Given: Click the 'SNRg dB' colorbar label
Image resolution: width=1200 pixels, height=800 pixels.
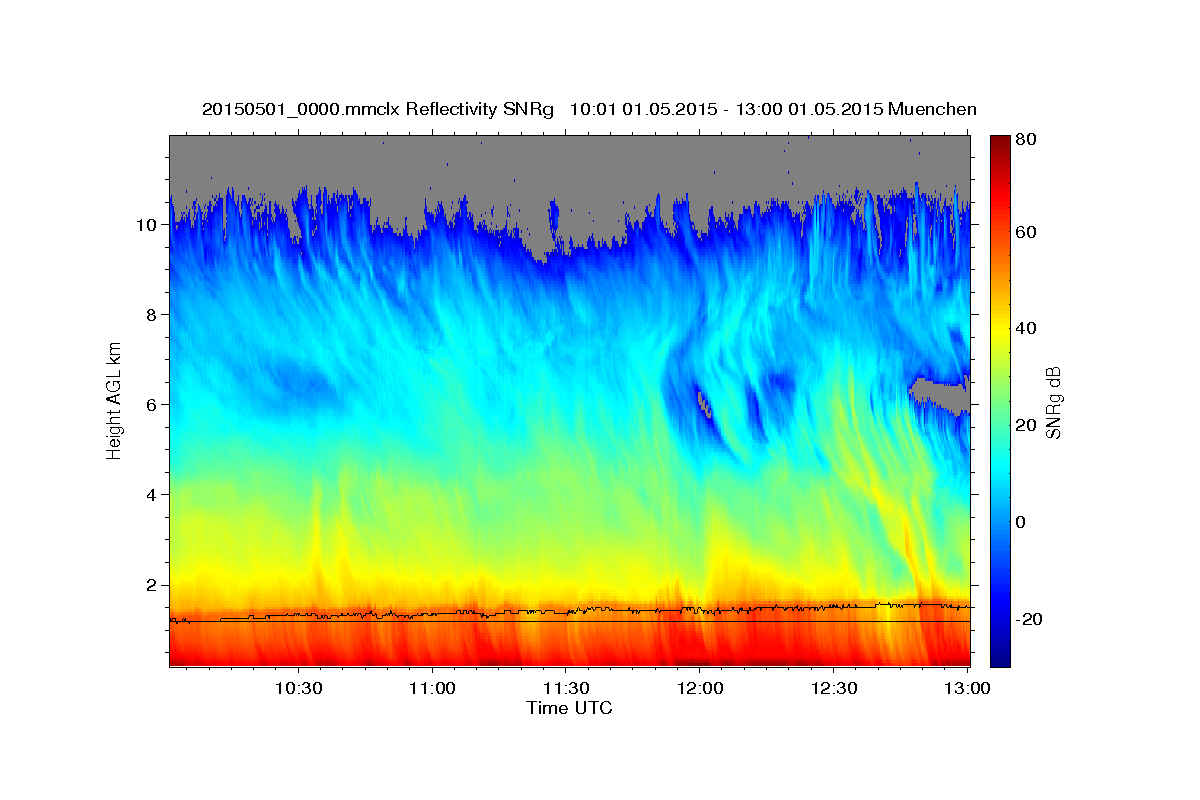Looking at the screenshot, I should 1052,401.
